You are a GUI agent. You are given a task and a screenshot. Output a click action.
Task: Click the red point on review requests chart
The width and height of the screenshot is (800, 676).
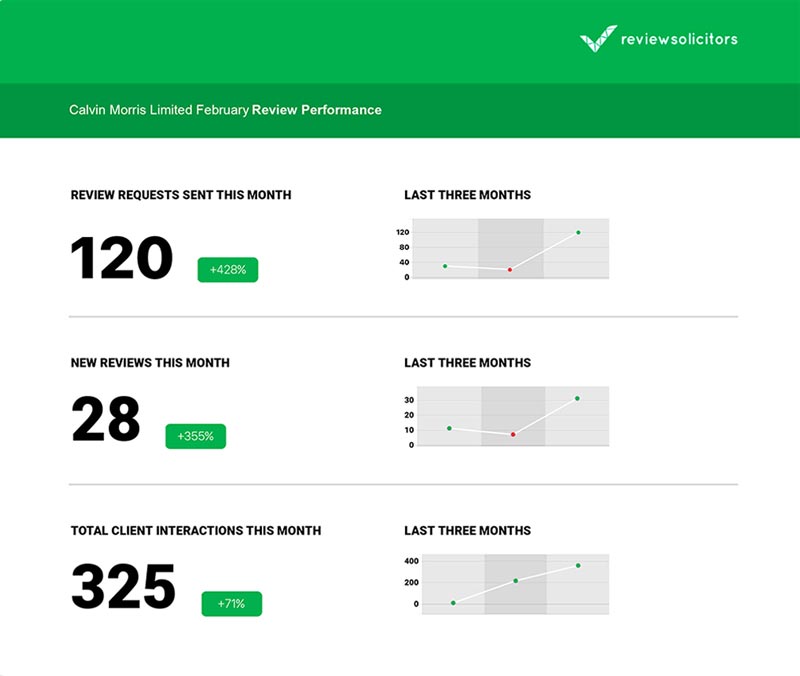point(509,269)
